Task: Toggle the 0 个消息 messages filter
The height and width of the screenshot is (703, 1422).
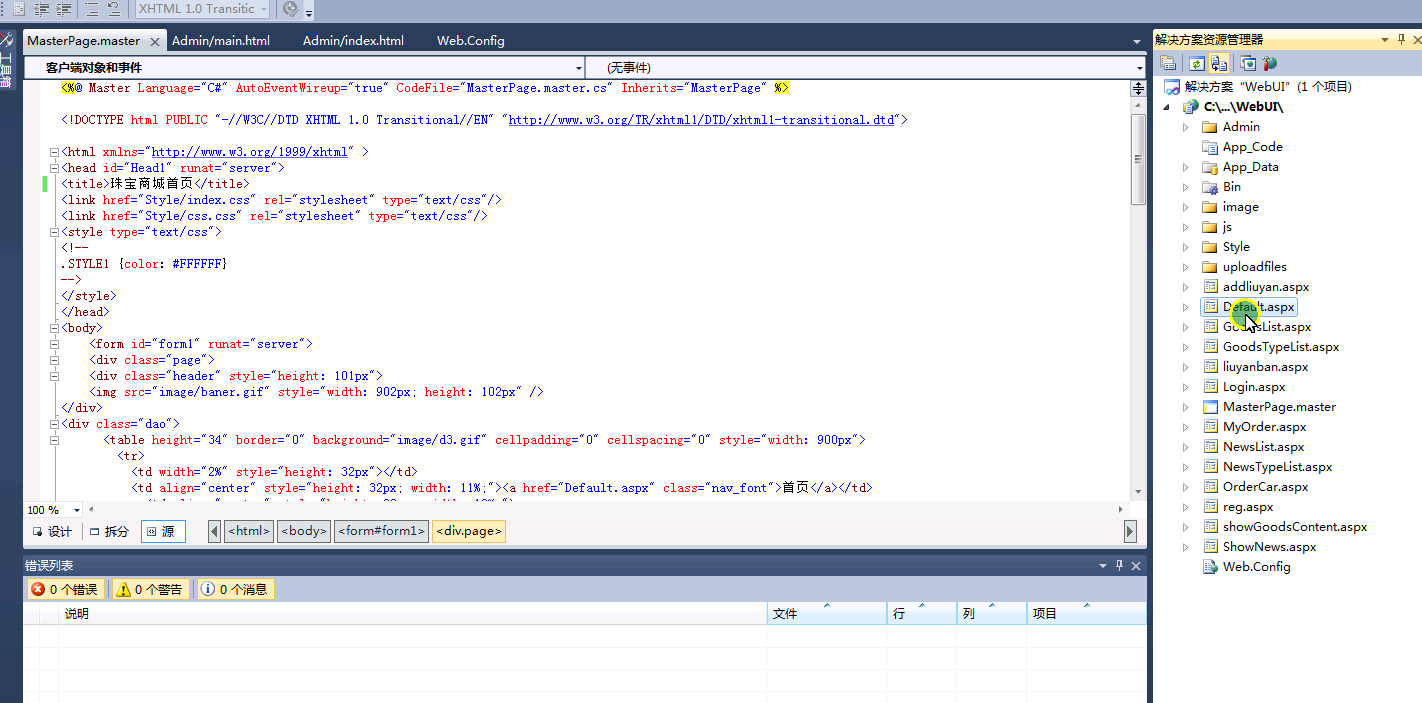Action: (235, 590)
